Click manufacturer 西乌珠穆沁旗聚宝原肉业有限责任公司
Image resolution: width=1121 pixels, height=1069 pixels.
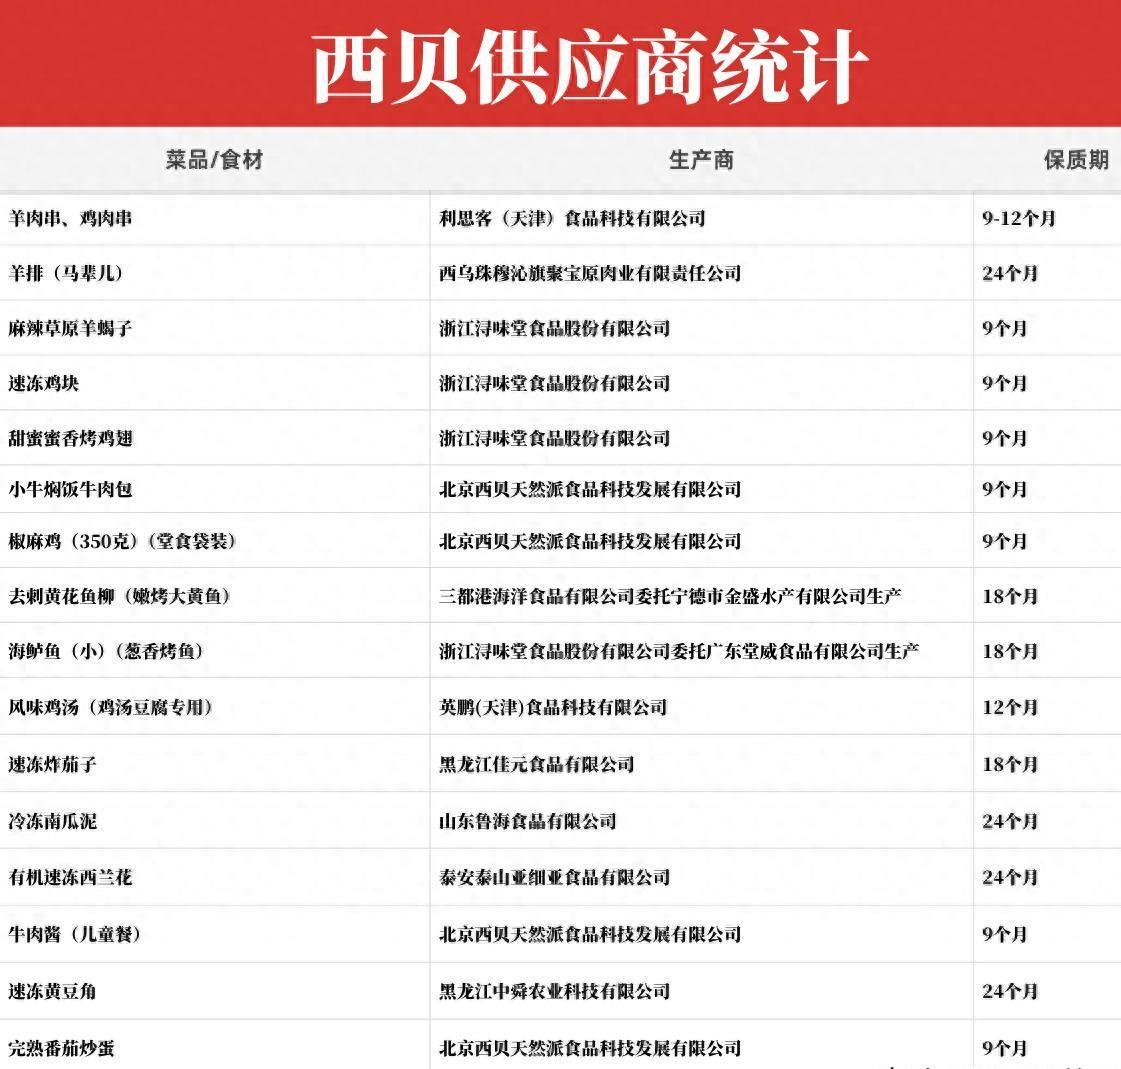pyautogui.click(x=590, y=273)
